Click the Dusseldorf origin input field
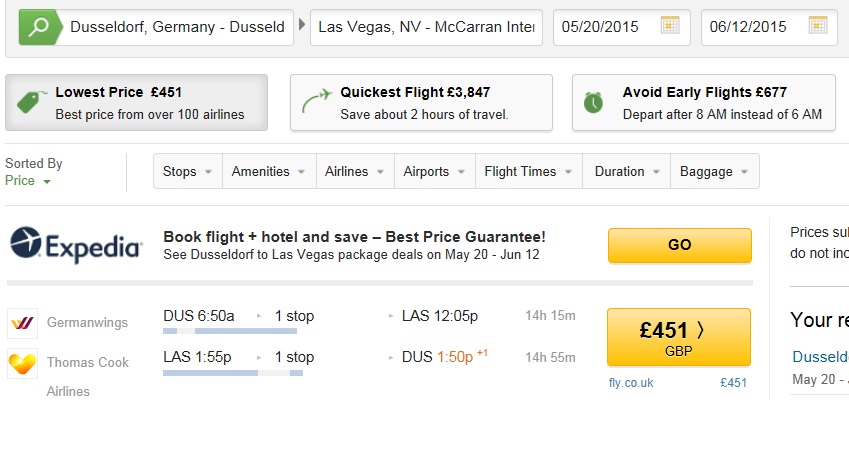The image size is (849, 460). click(x=178, y=27)
